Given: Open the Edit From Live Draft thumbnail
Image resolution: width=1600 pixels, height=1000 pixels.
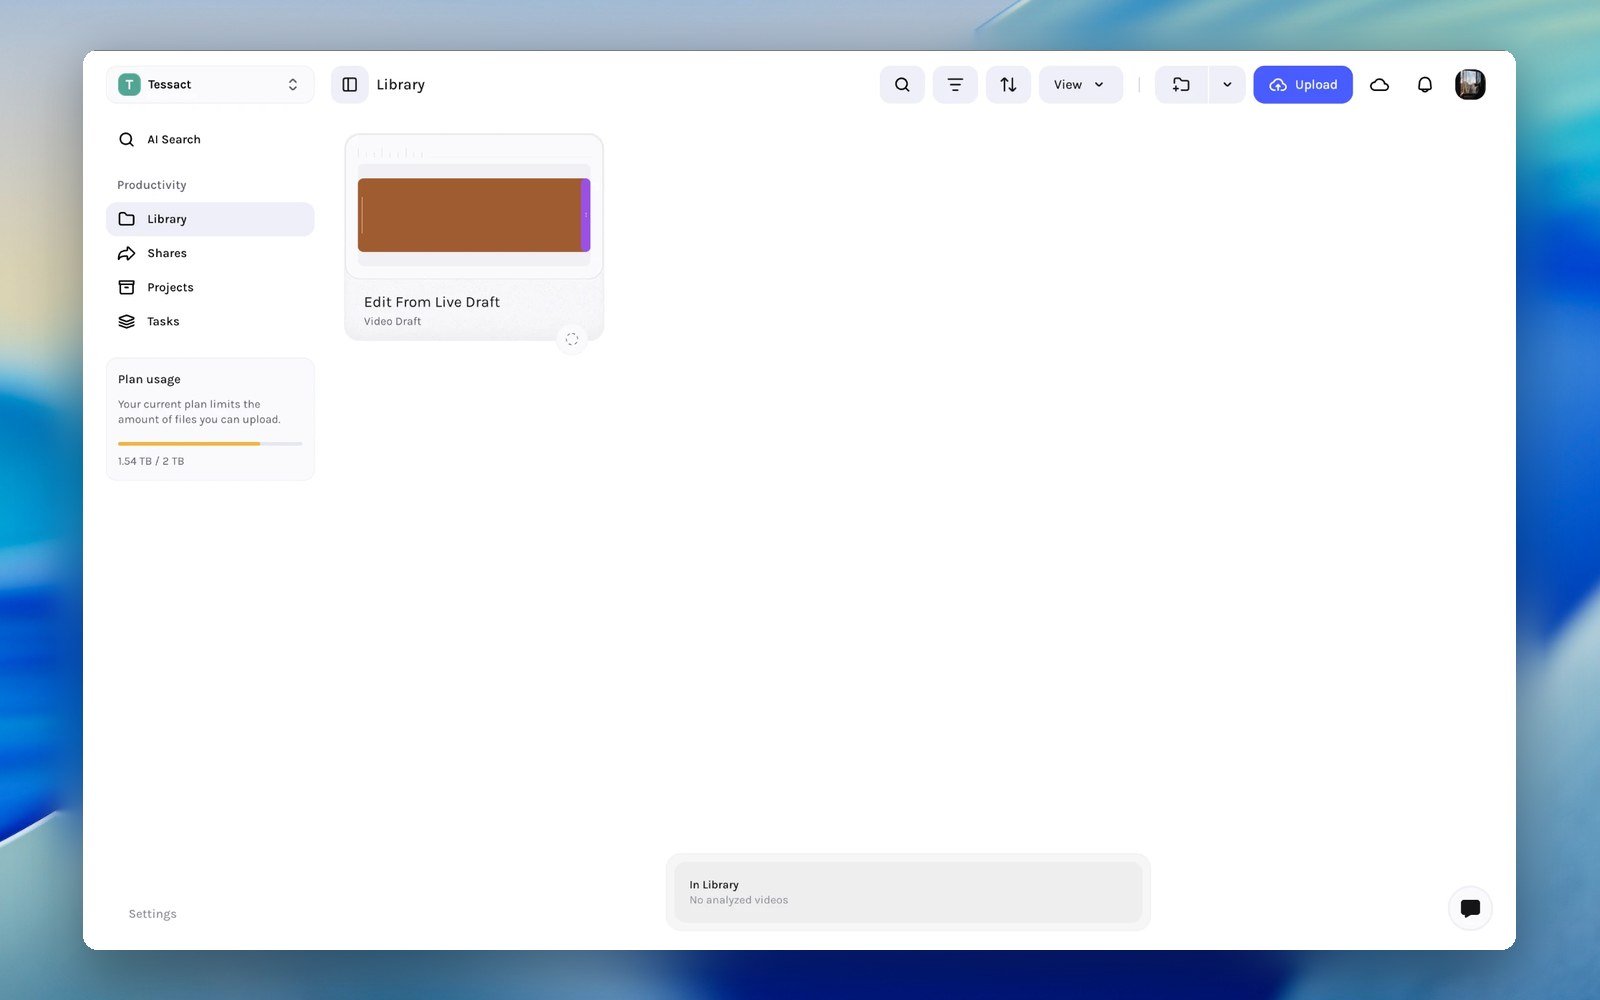Looking at the screenshot, I should coord(474,207).
